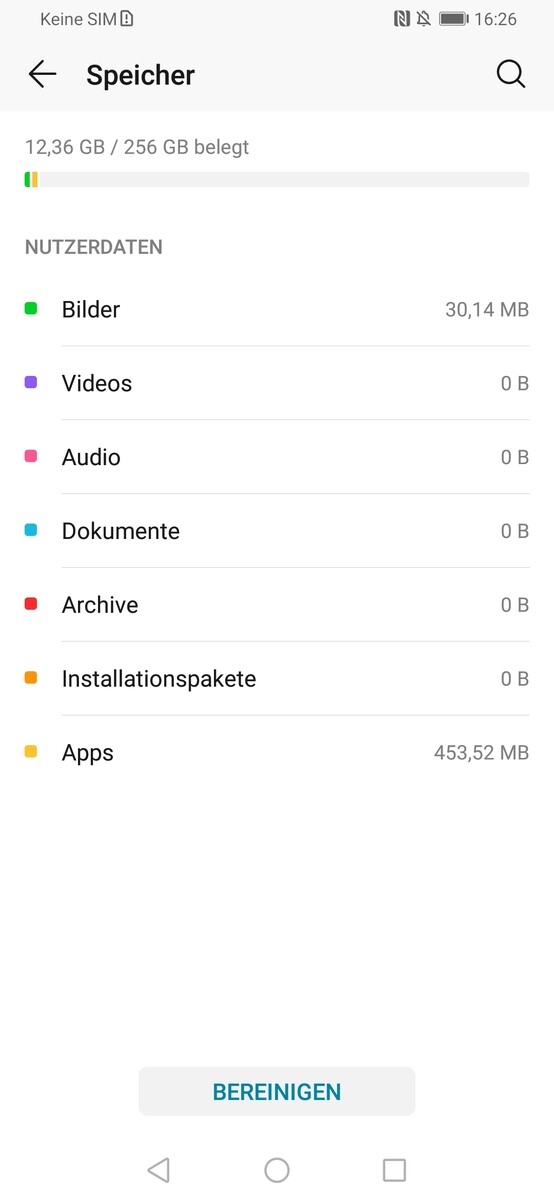Click the green Bilder color dot
This screenshot has height=1200, width=554.
(31, 309)
